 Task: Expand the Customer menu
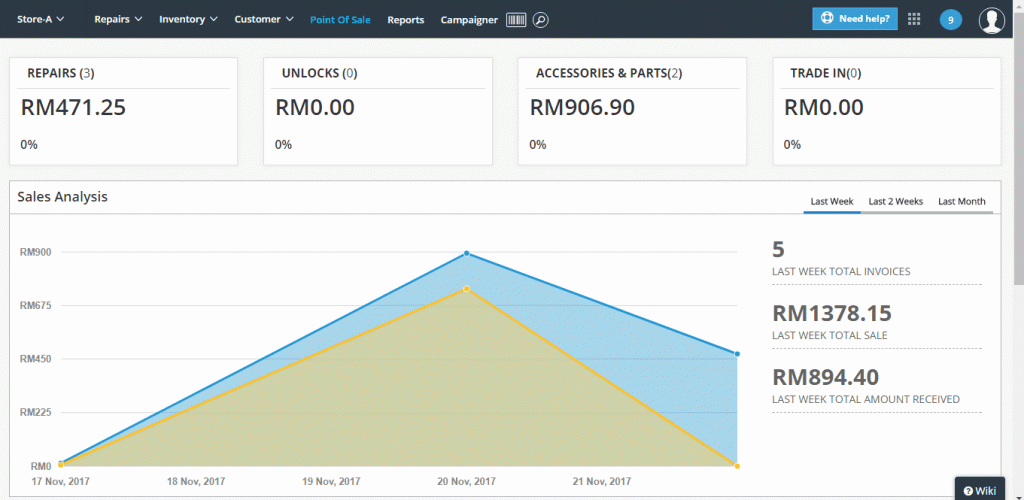tap(264, 19)
